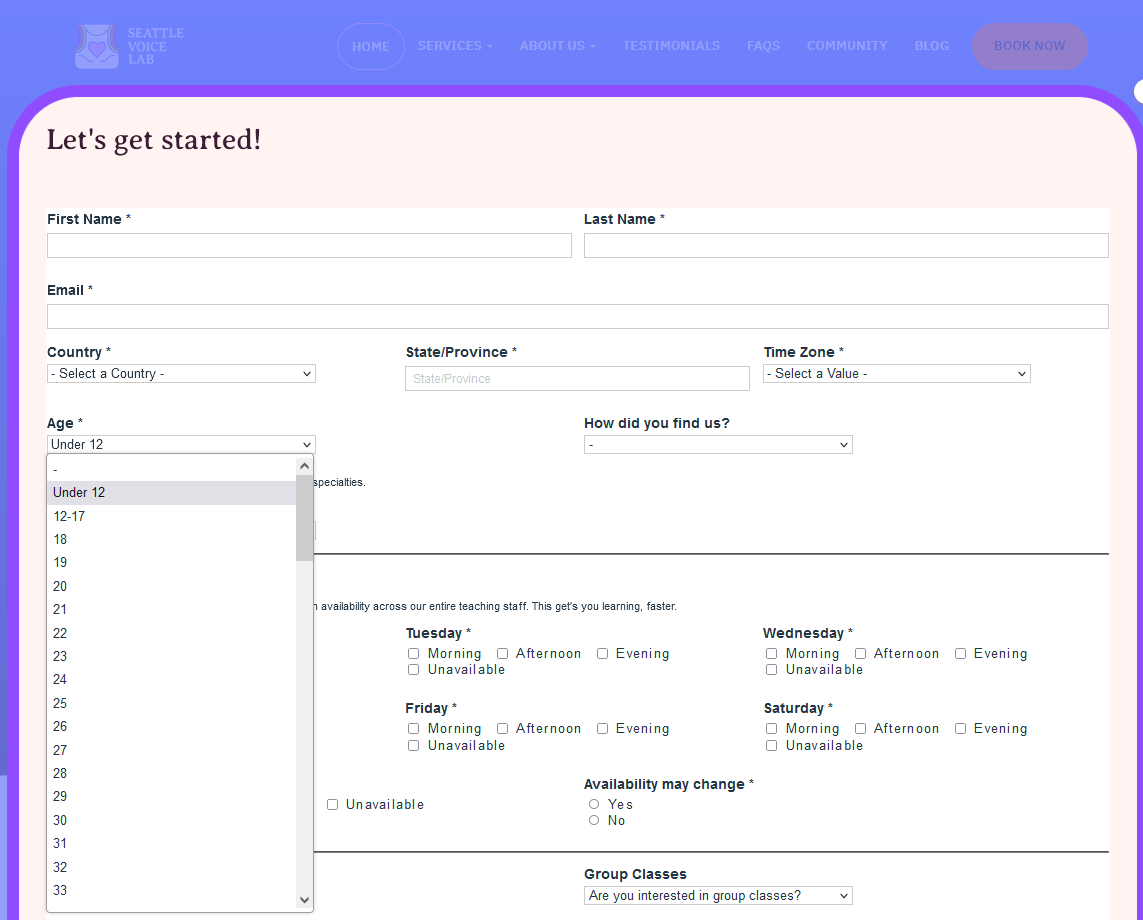Select age 30 from the list
Image resolution: width=1143 pixels, height=920 pixels.
pyautogui.click(x=171, y=820)
